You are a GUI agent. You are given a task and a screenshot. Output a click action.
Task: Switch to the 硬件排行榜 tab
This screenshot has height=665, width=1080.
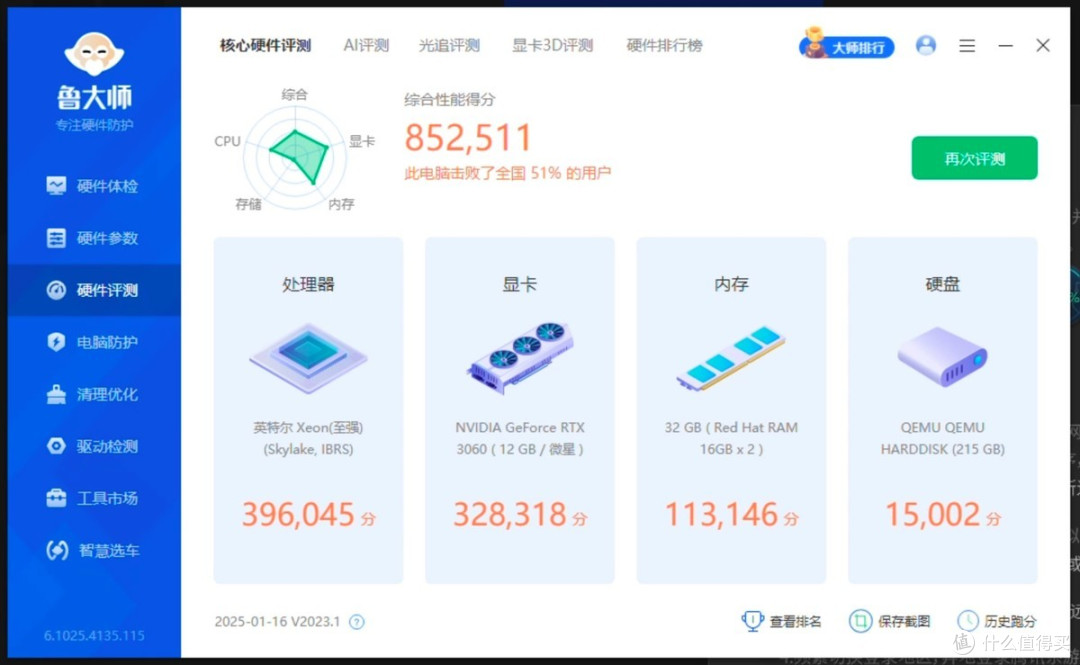click(x=664, y=45)
